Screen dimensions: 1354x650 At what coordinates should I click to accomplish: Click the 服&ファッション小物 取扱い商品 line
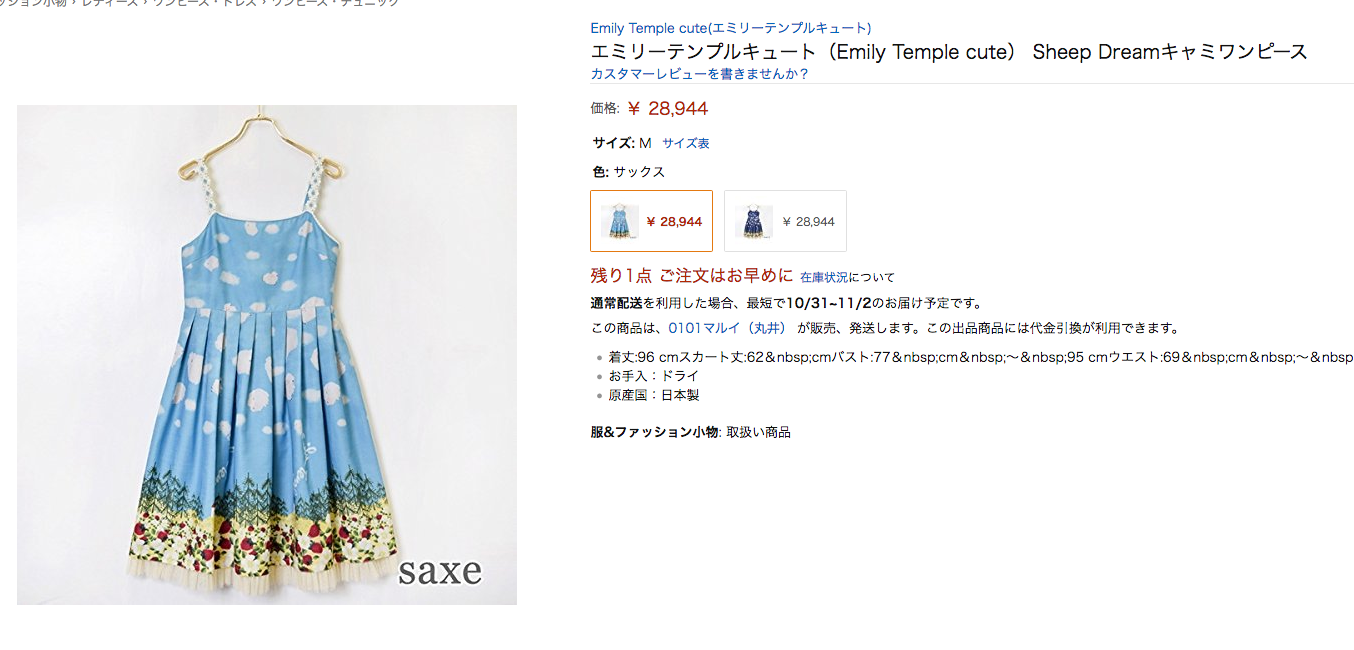(x=690, y=432)
